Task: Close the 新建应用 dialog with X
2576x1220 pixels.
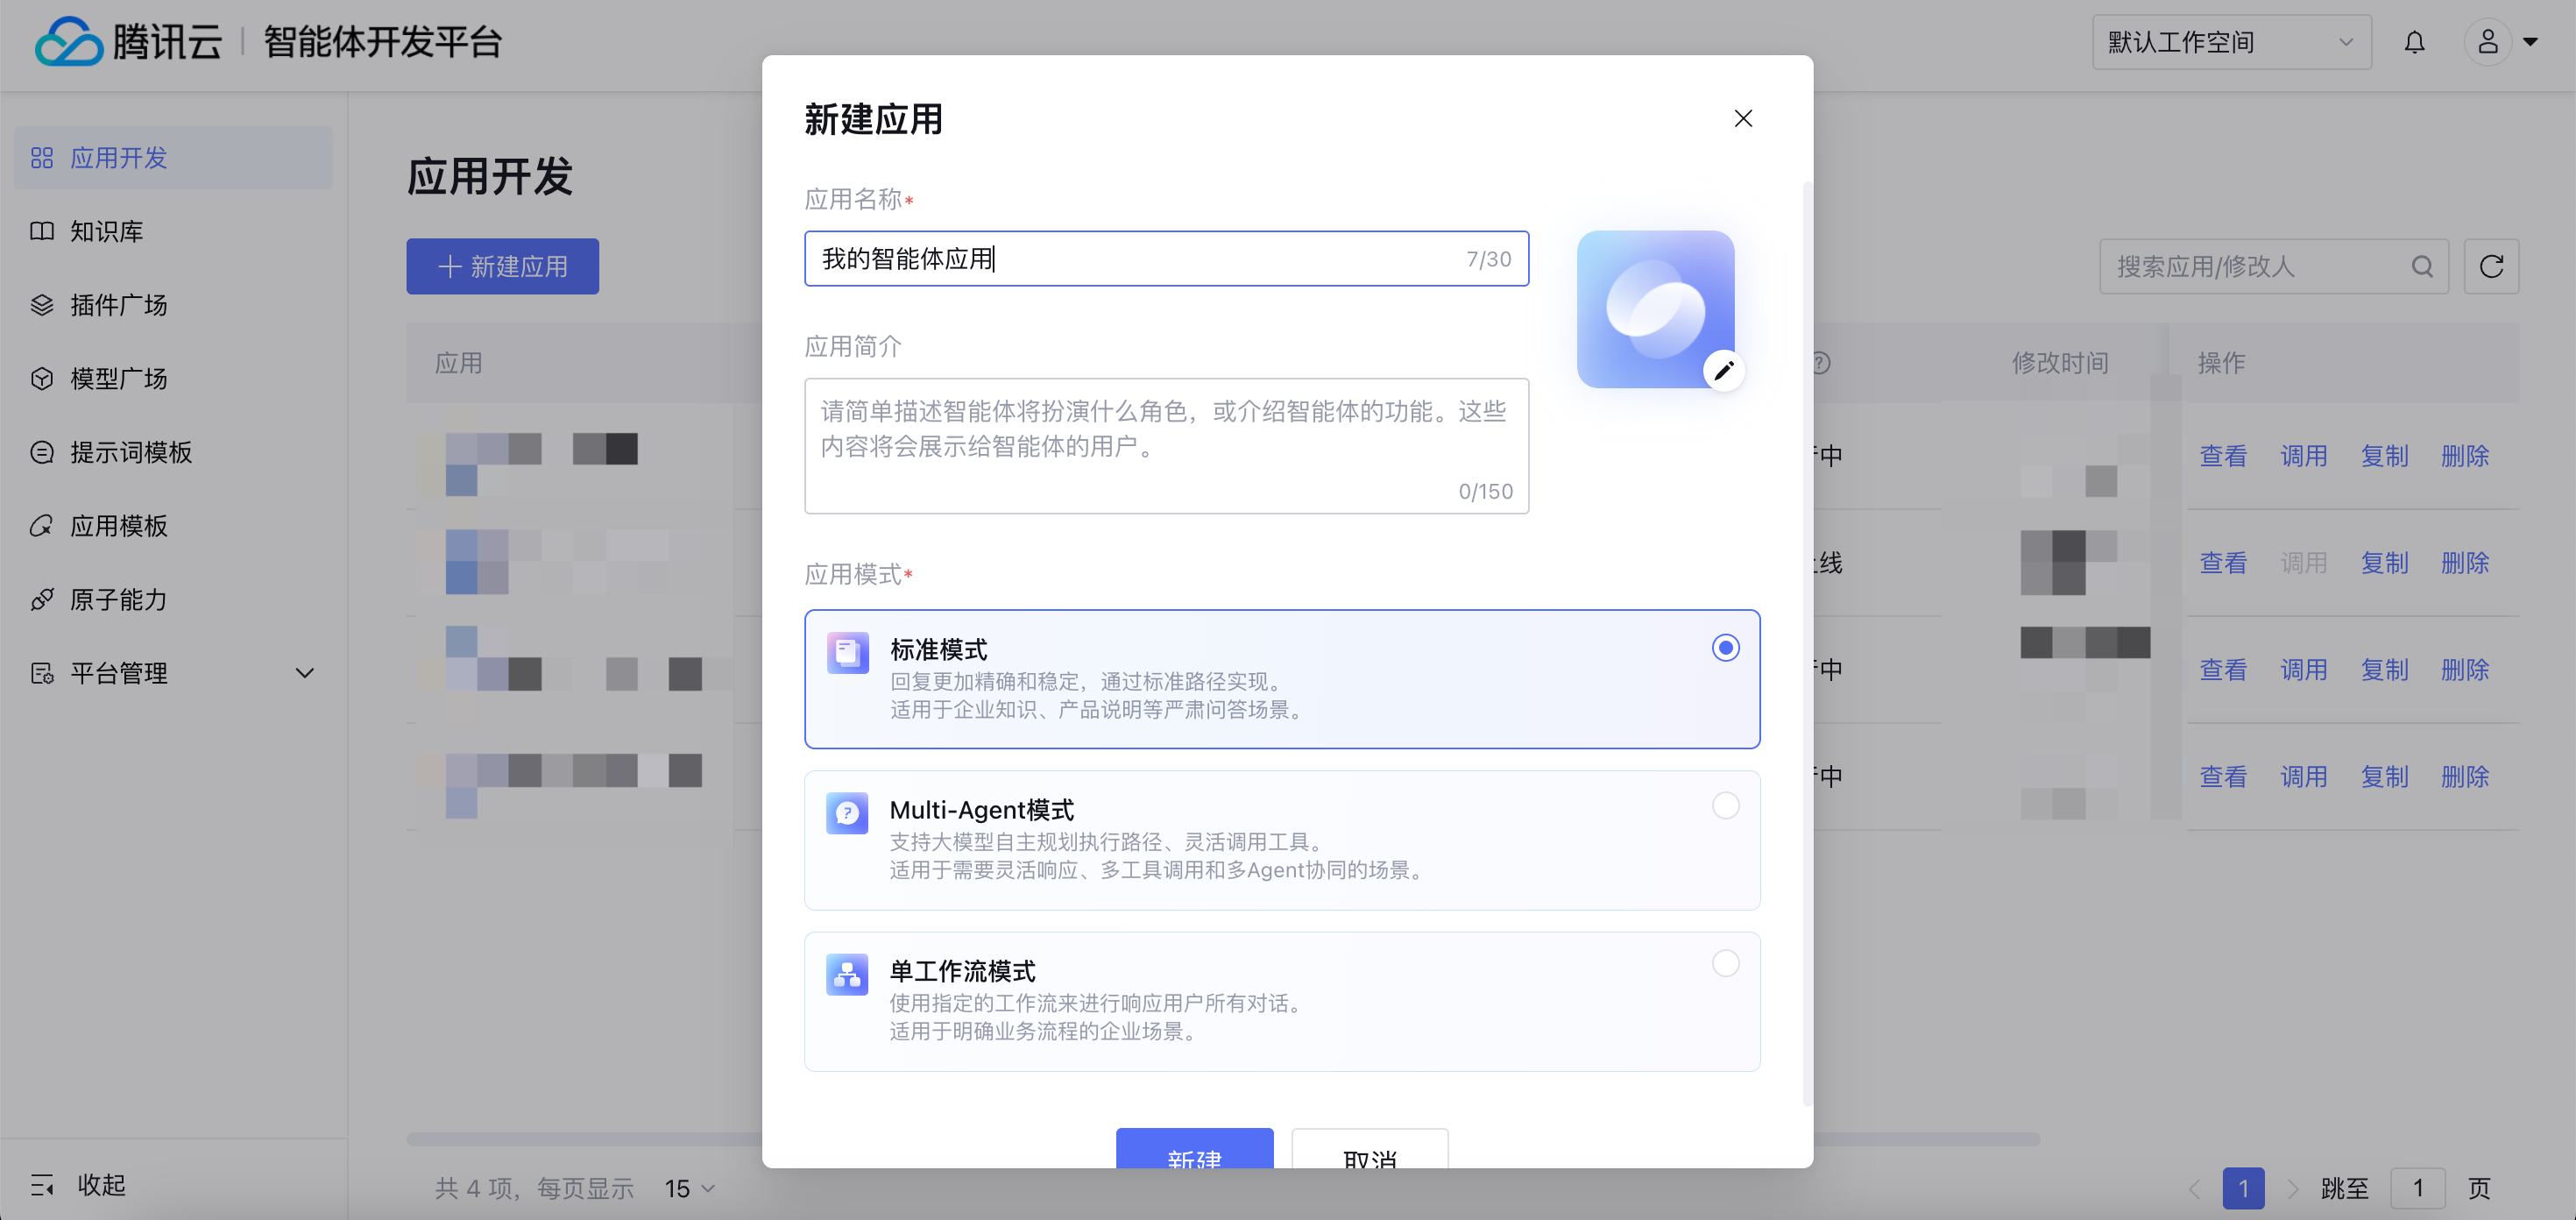Action: (1742, 119)
